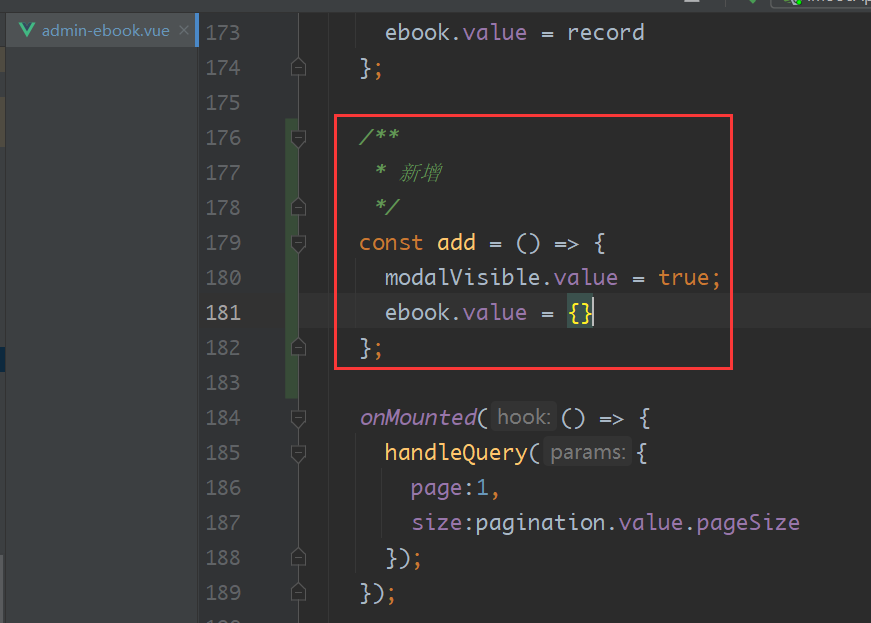This screenshot has width=871, height=623.
Task: Click 'pagination' on line 187
Action: (x=540, y=523)
